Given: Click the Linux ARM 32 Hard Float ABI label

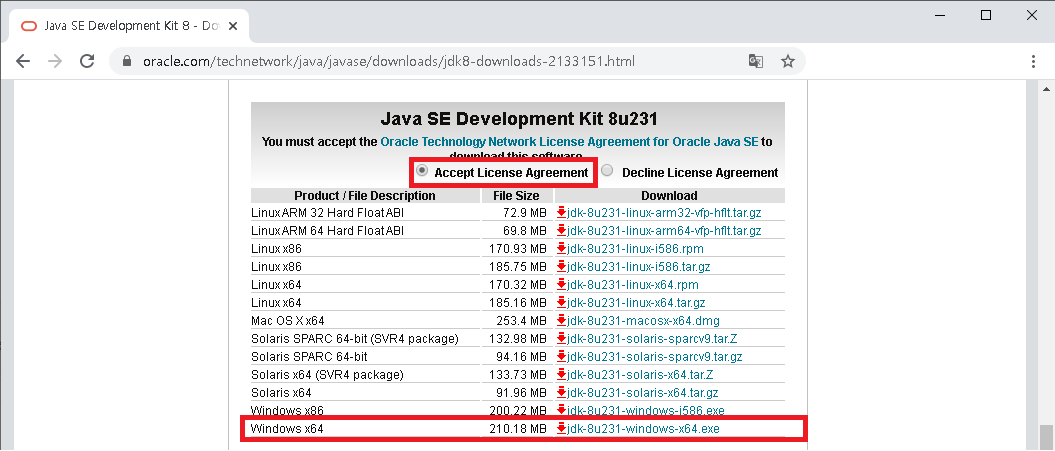Looking at the screenshot, I should [x=328, y=213].
